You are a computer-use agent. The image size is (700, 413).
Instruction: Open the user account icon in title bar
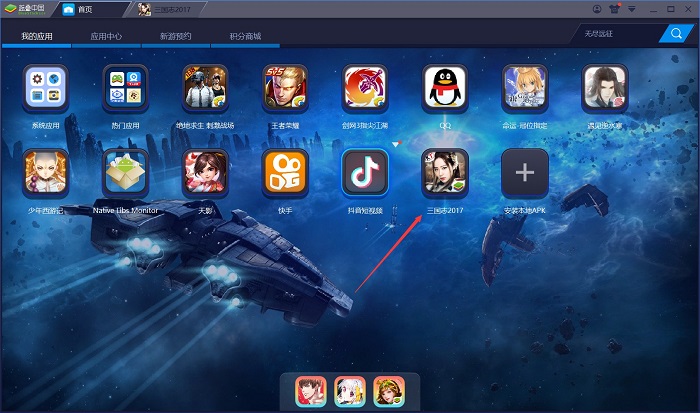597,10
